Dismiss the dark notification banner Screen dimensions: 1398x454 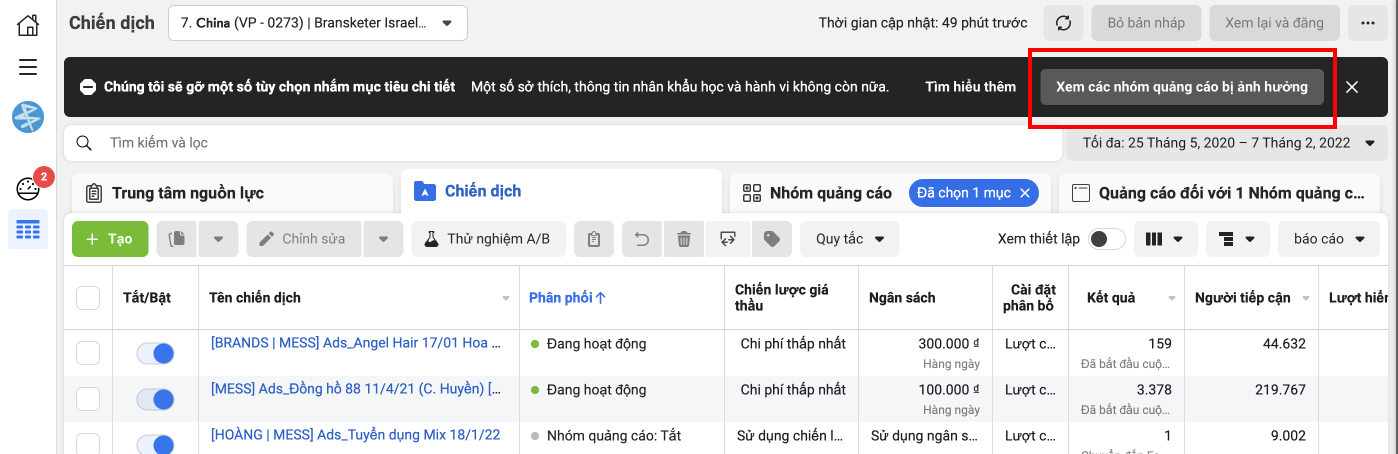pyautogui.click(x=1352, y=87)
